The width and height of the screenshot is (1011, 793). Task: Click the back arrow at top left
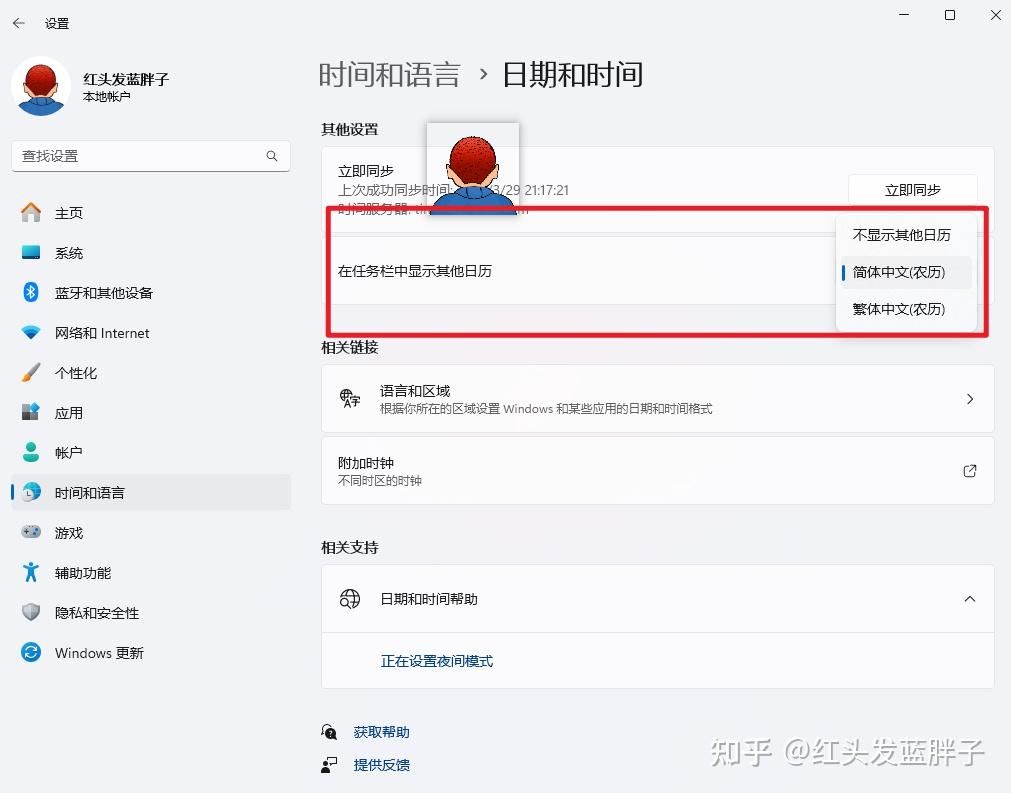click(x=19, y=22)
